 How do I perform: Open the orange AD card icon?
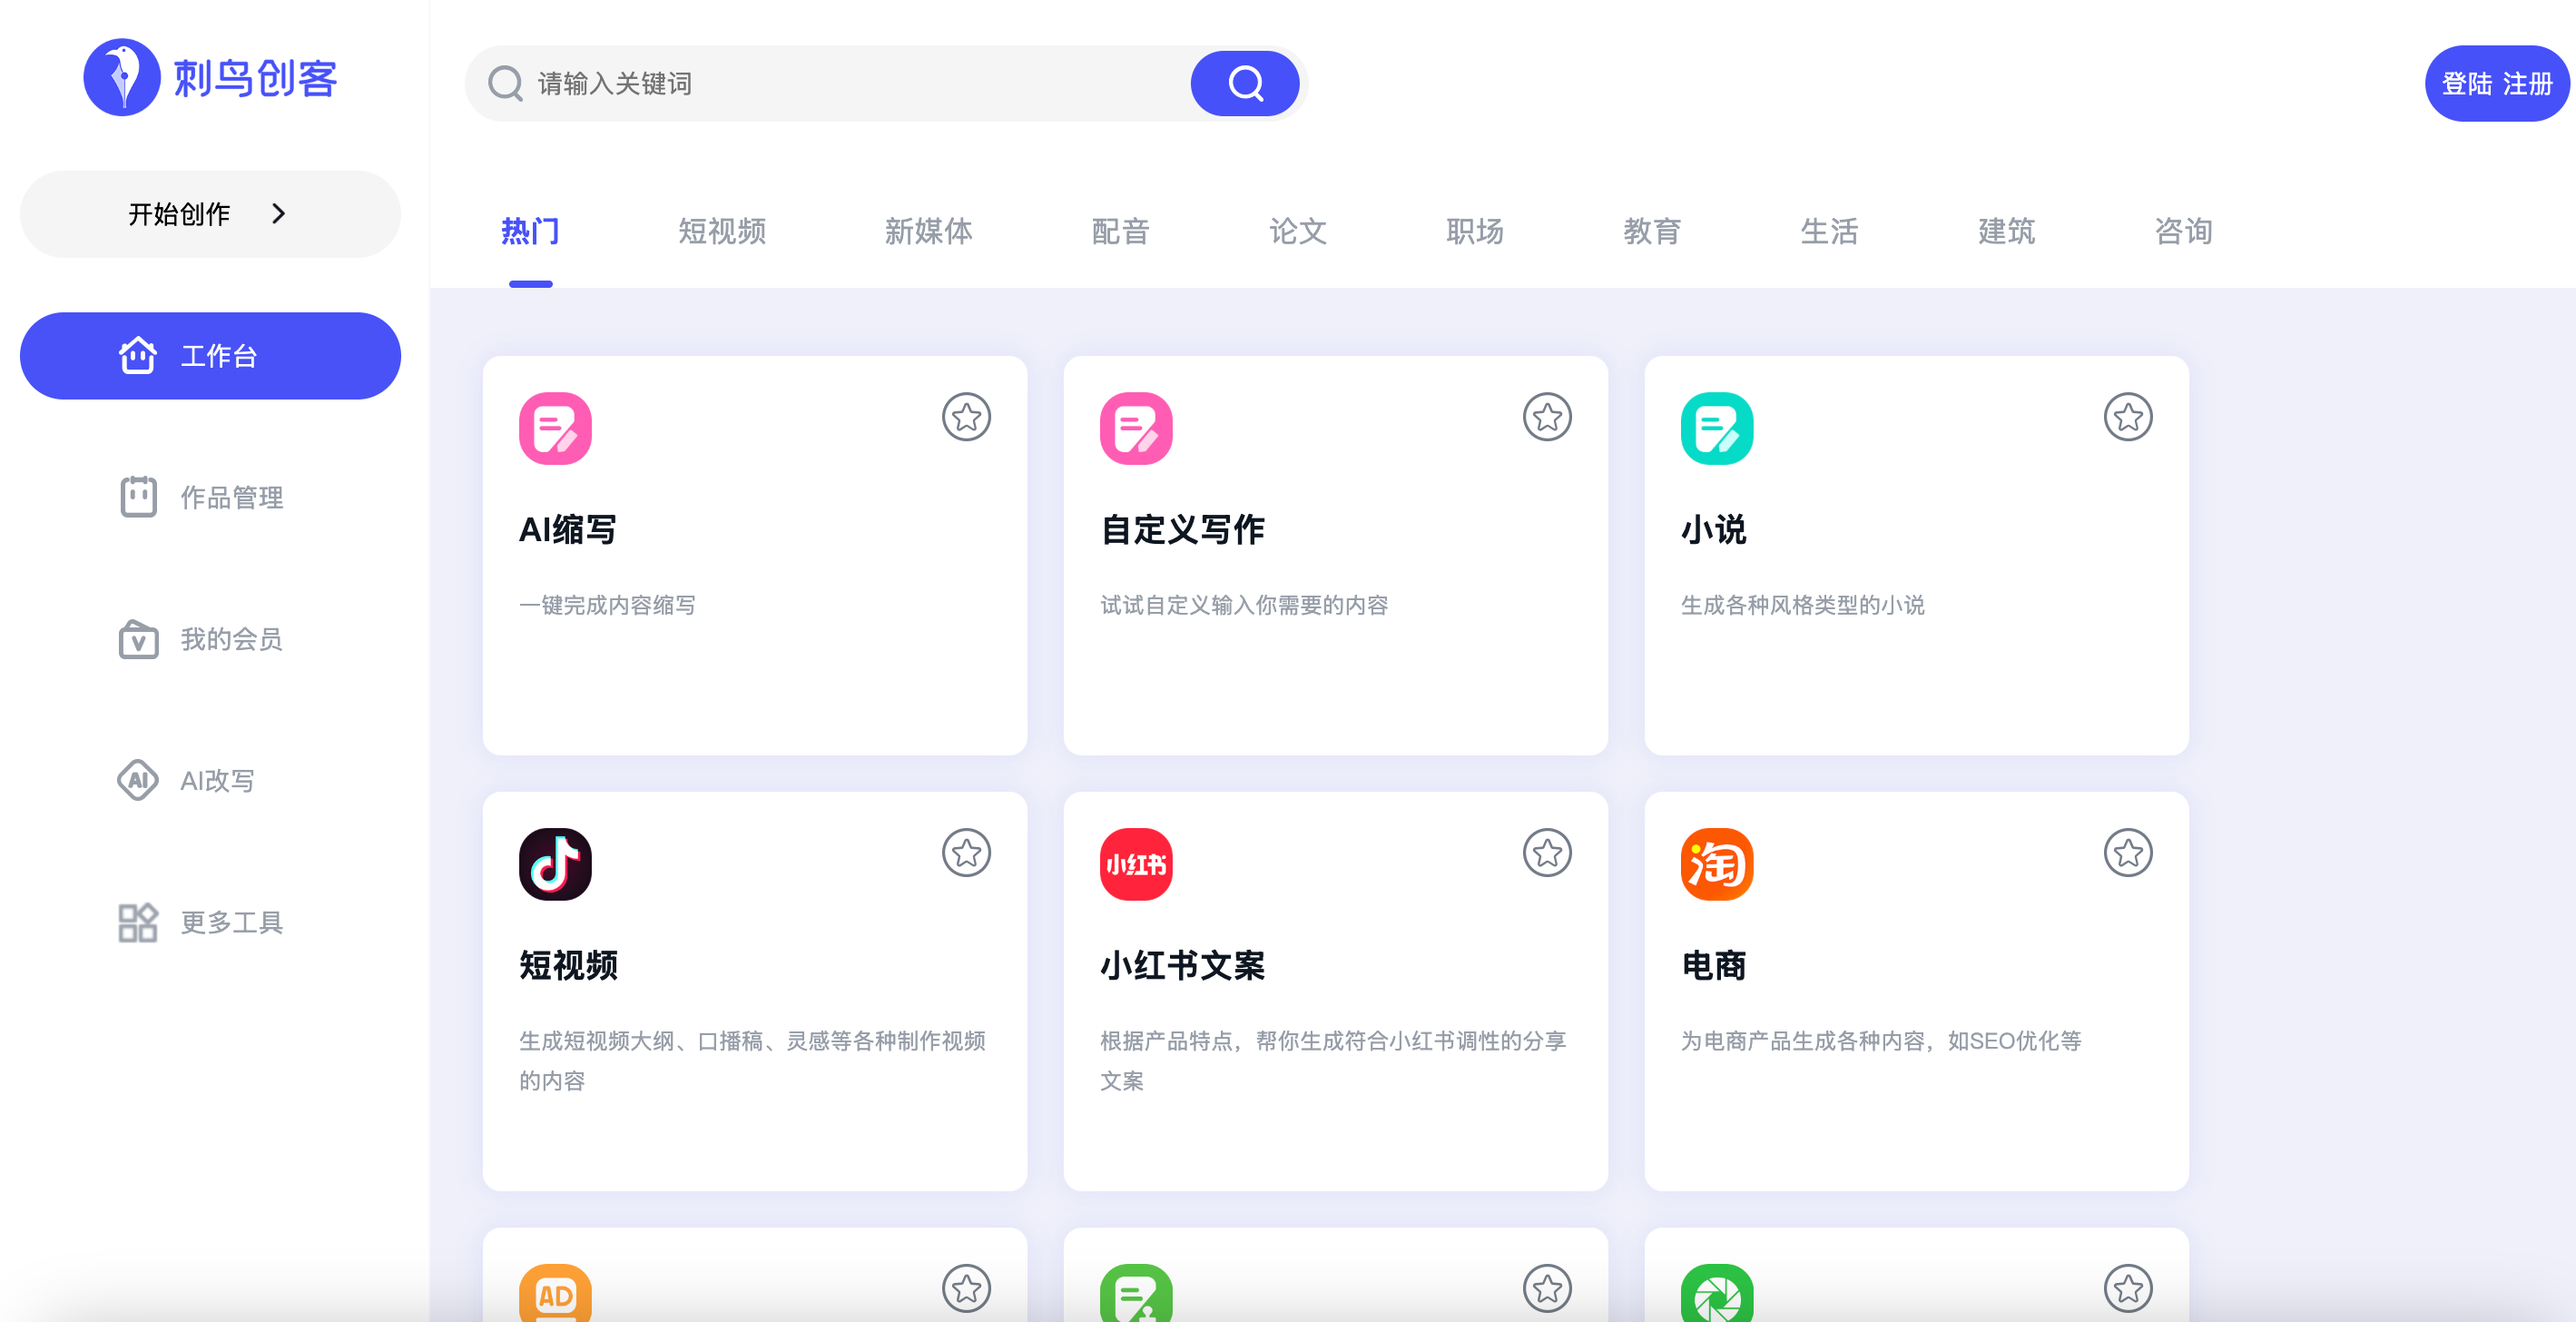click(x=555, y=1293)
